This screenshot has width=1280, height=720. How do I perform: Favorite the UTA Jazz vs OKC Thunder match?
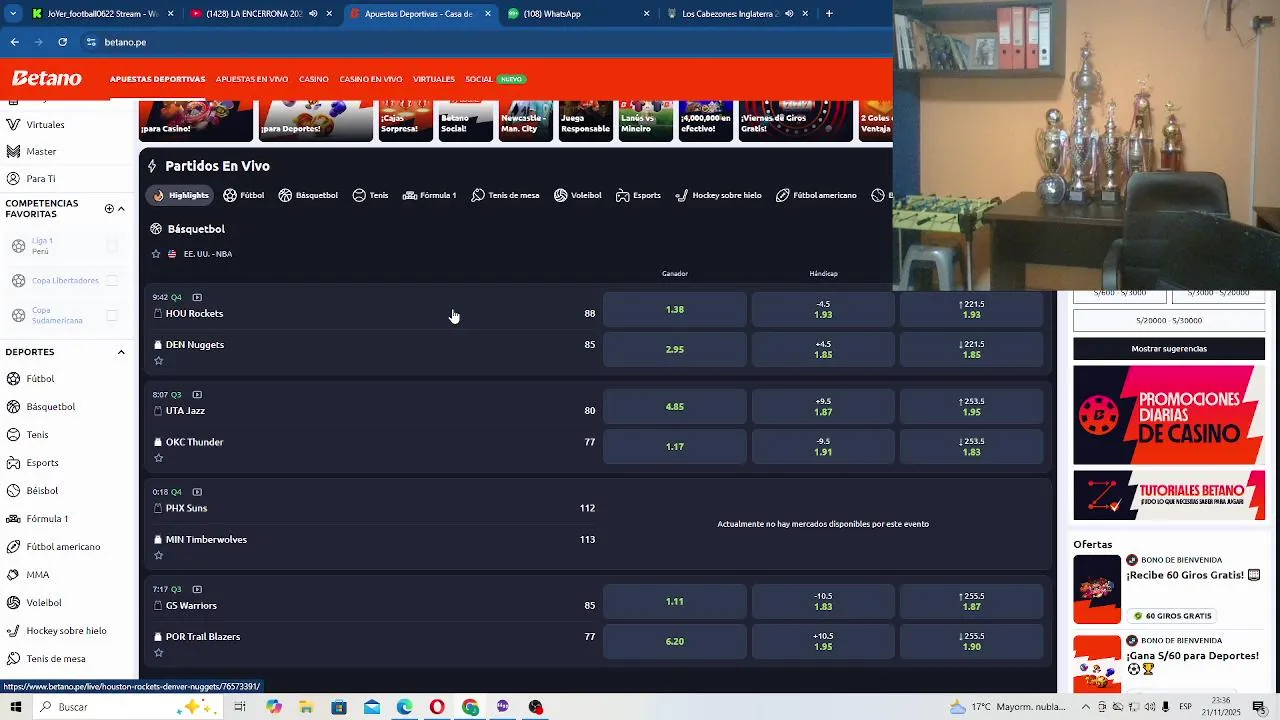(158, 458)
